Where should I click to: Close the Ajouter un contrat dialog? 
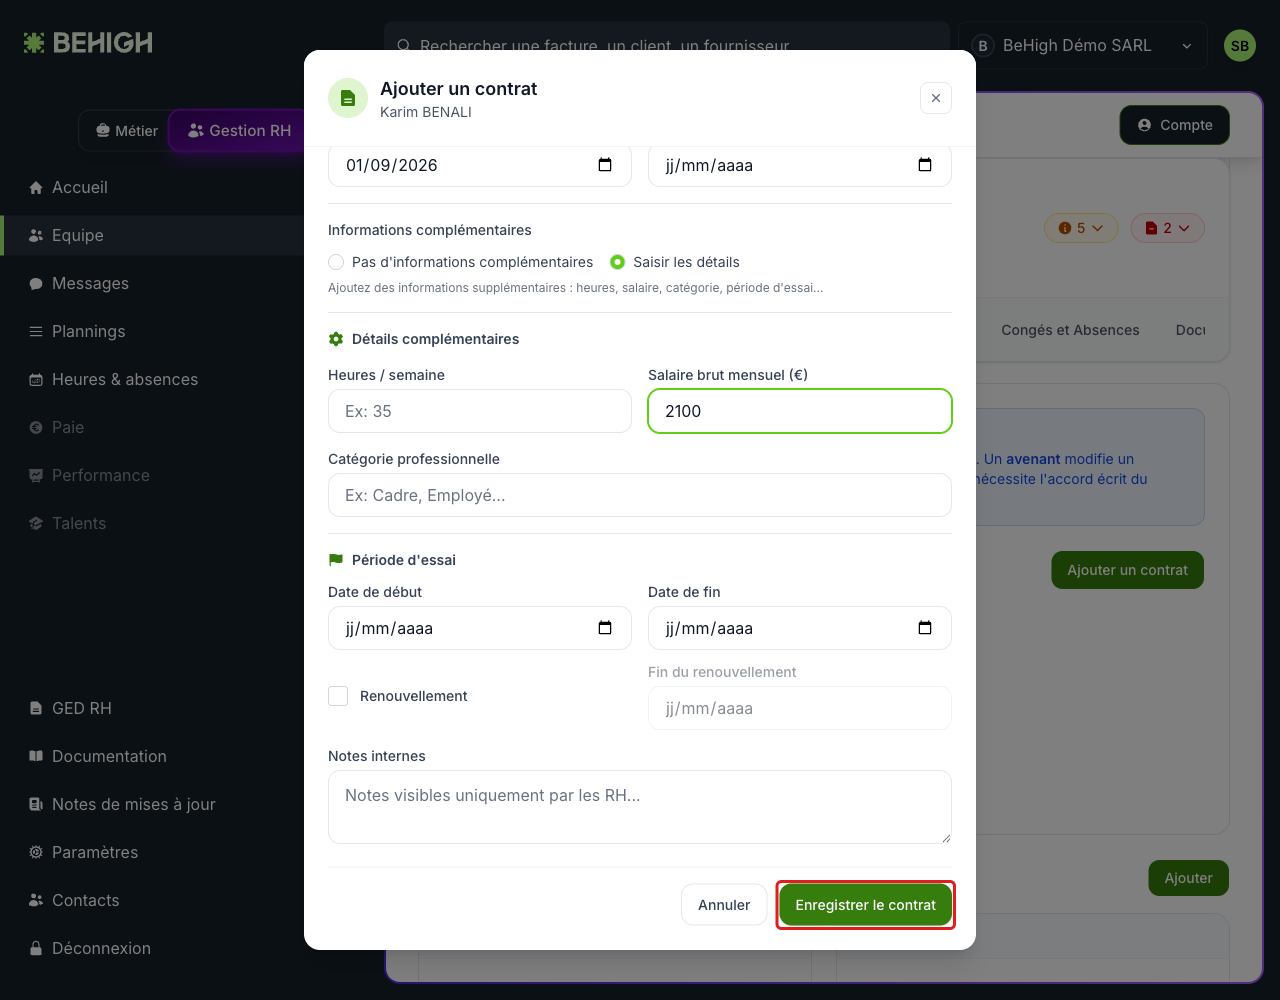tap(936, 98)
